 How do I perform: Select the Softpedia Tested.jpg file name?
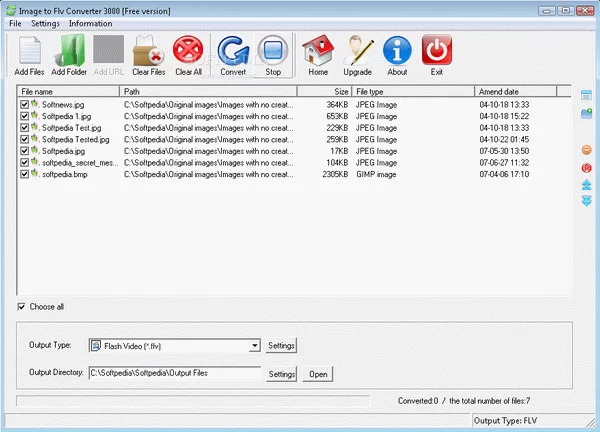click(x=75, y=139)
